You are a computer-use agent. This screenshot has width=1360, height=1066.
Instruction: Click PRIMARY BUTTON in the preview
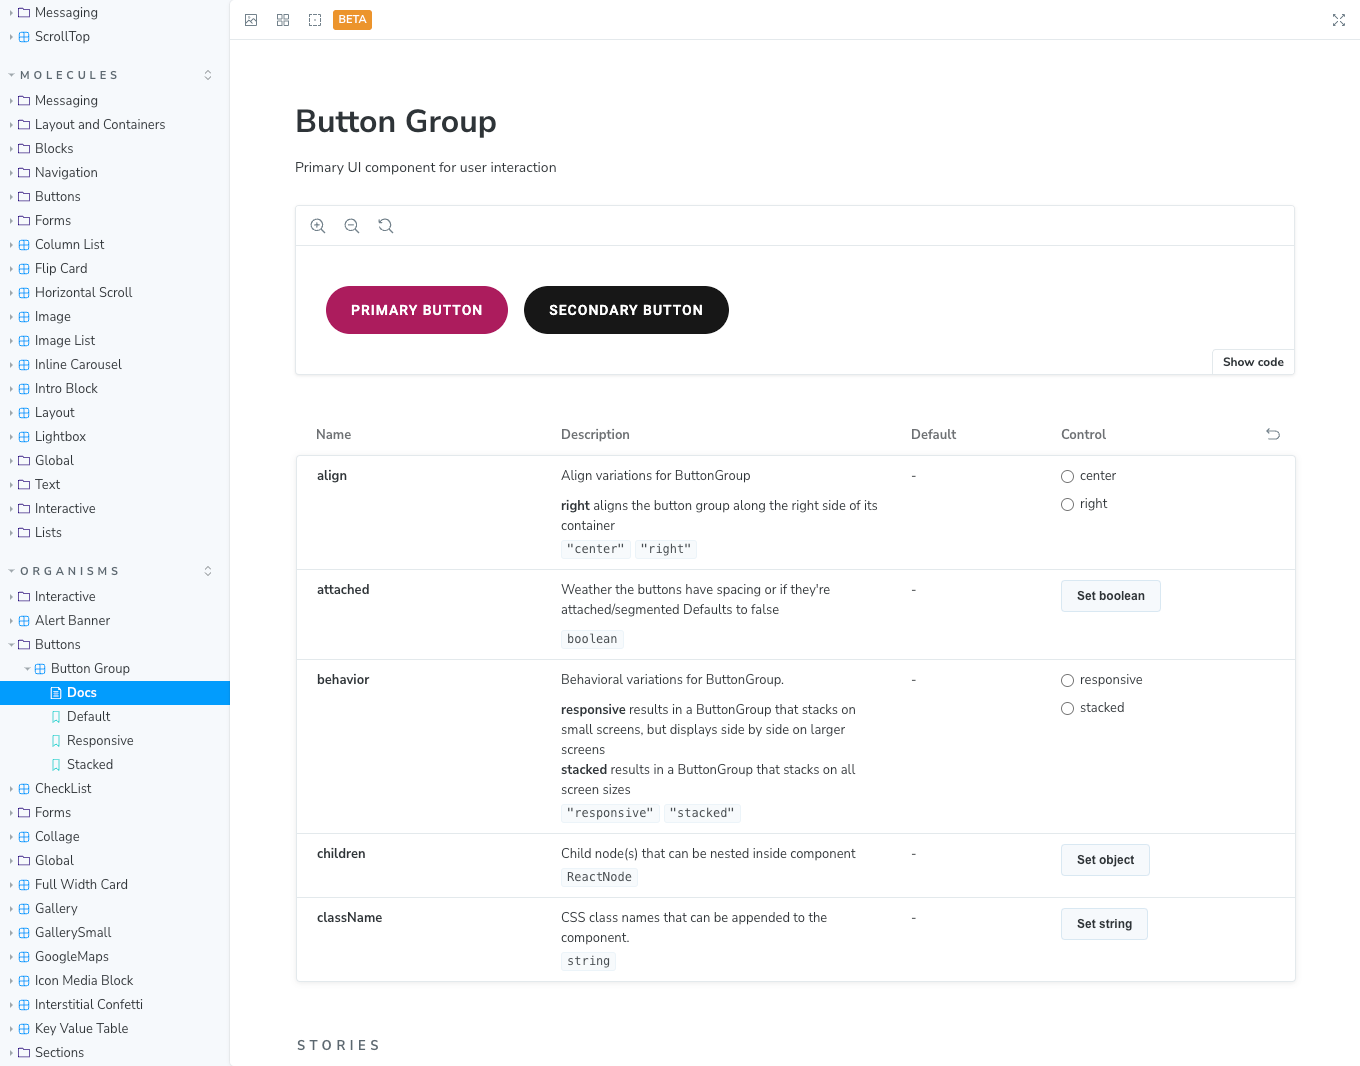tap(417, 310)
